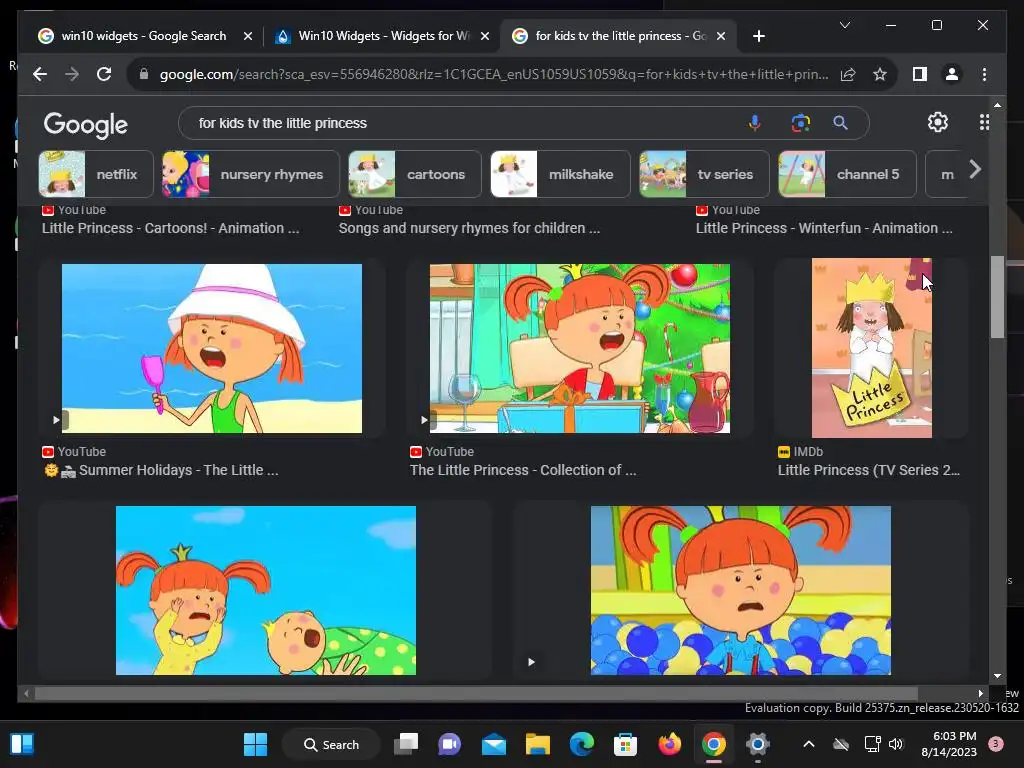
Task: Open the Christmas tree Little Princess thumbnail
Action: tap(579, 348)
